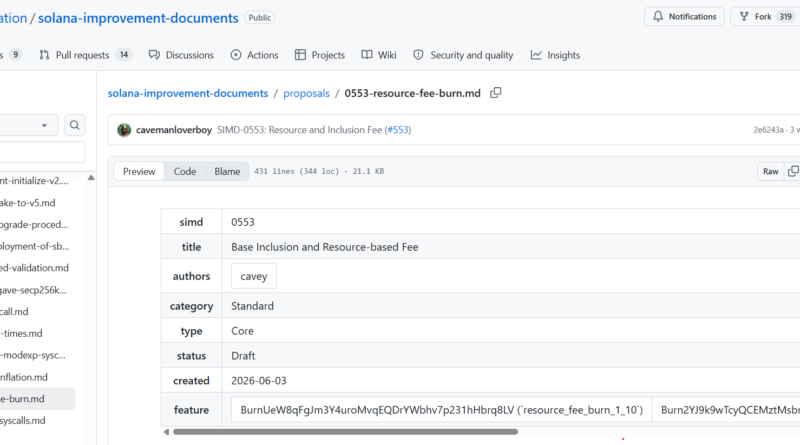
Task: Click the authors value cavey
Action: tap(254, 276)
